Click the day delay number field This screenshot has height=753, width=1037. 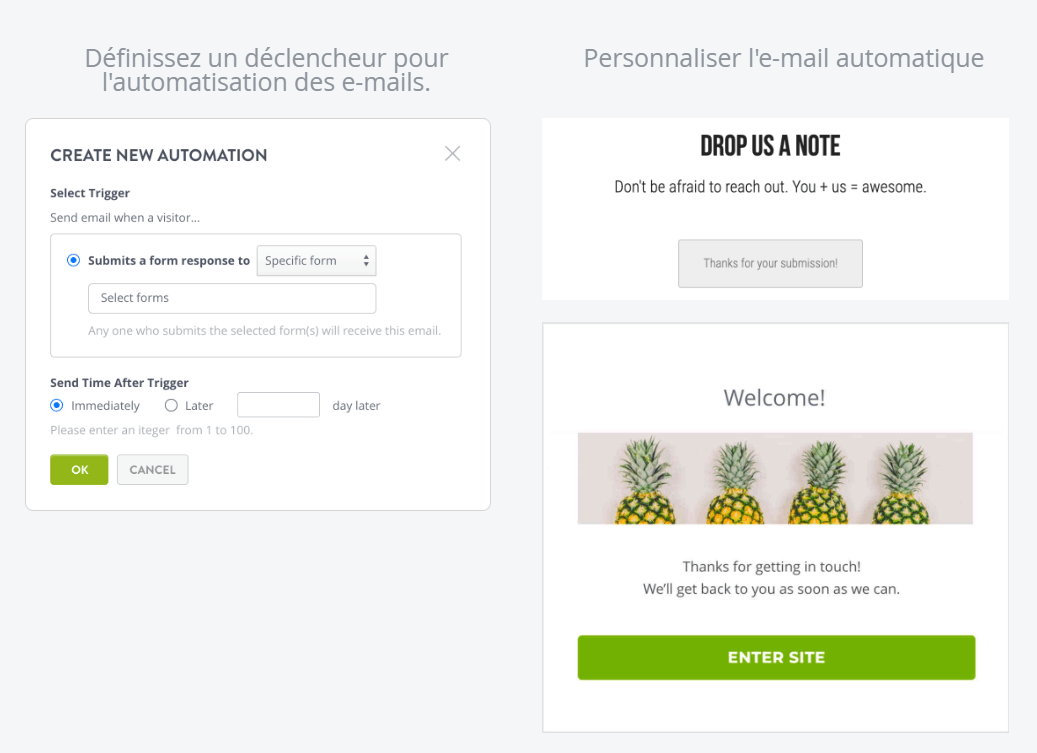tap(278, 404)
